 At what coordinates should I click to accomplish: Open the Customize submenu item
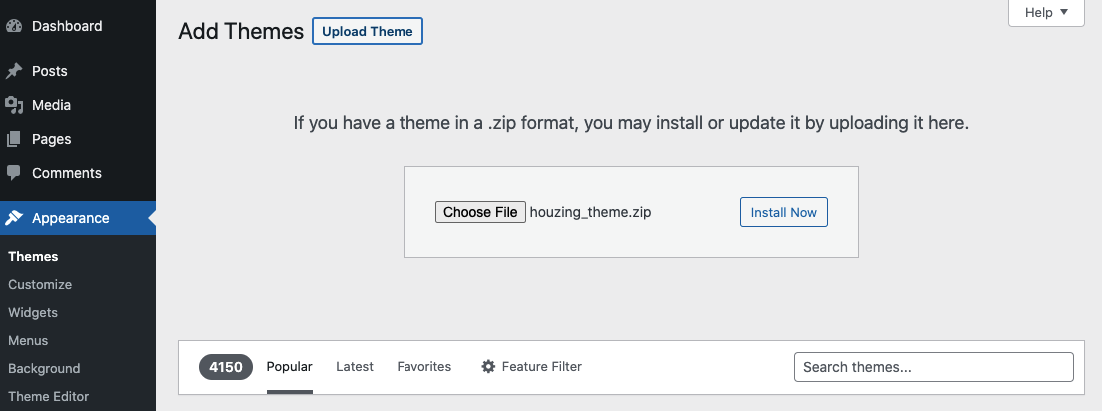[x=40, y=284]
